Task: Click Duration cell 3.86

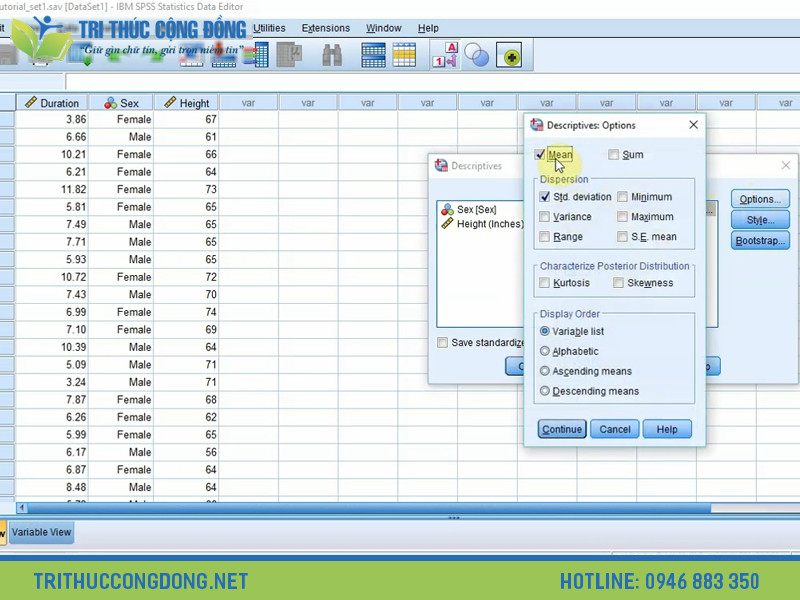Action: [x=52, y=119]
